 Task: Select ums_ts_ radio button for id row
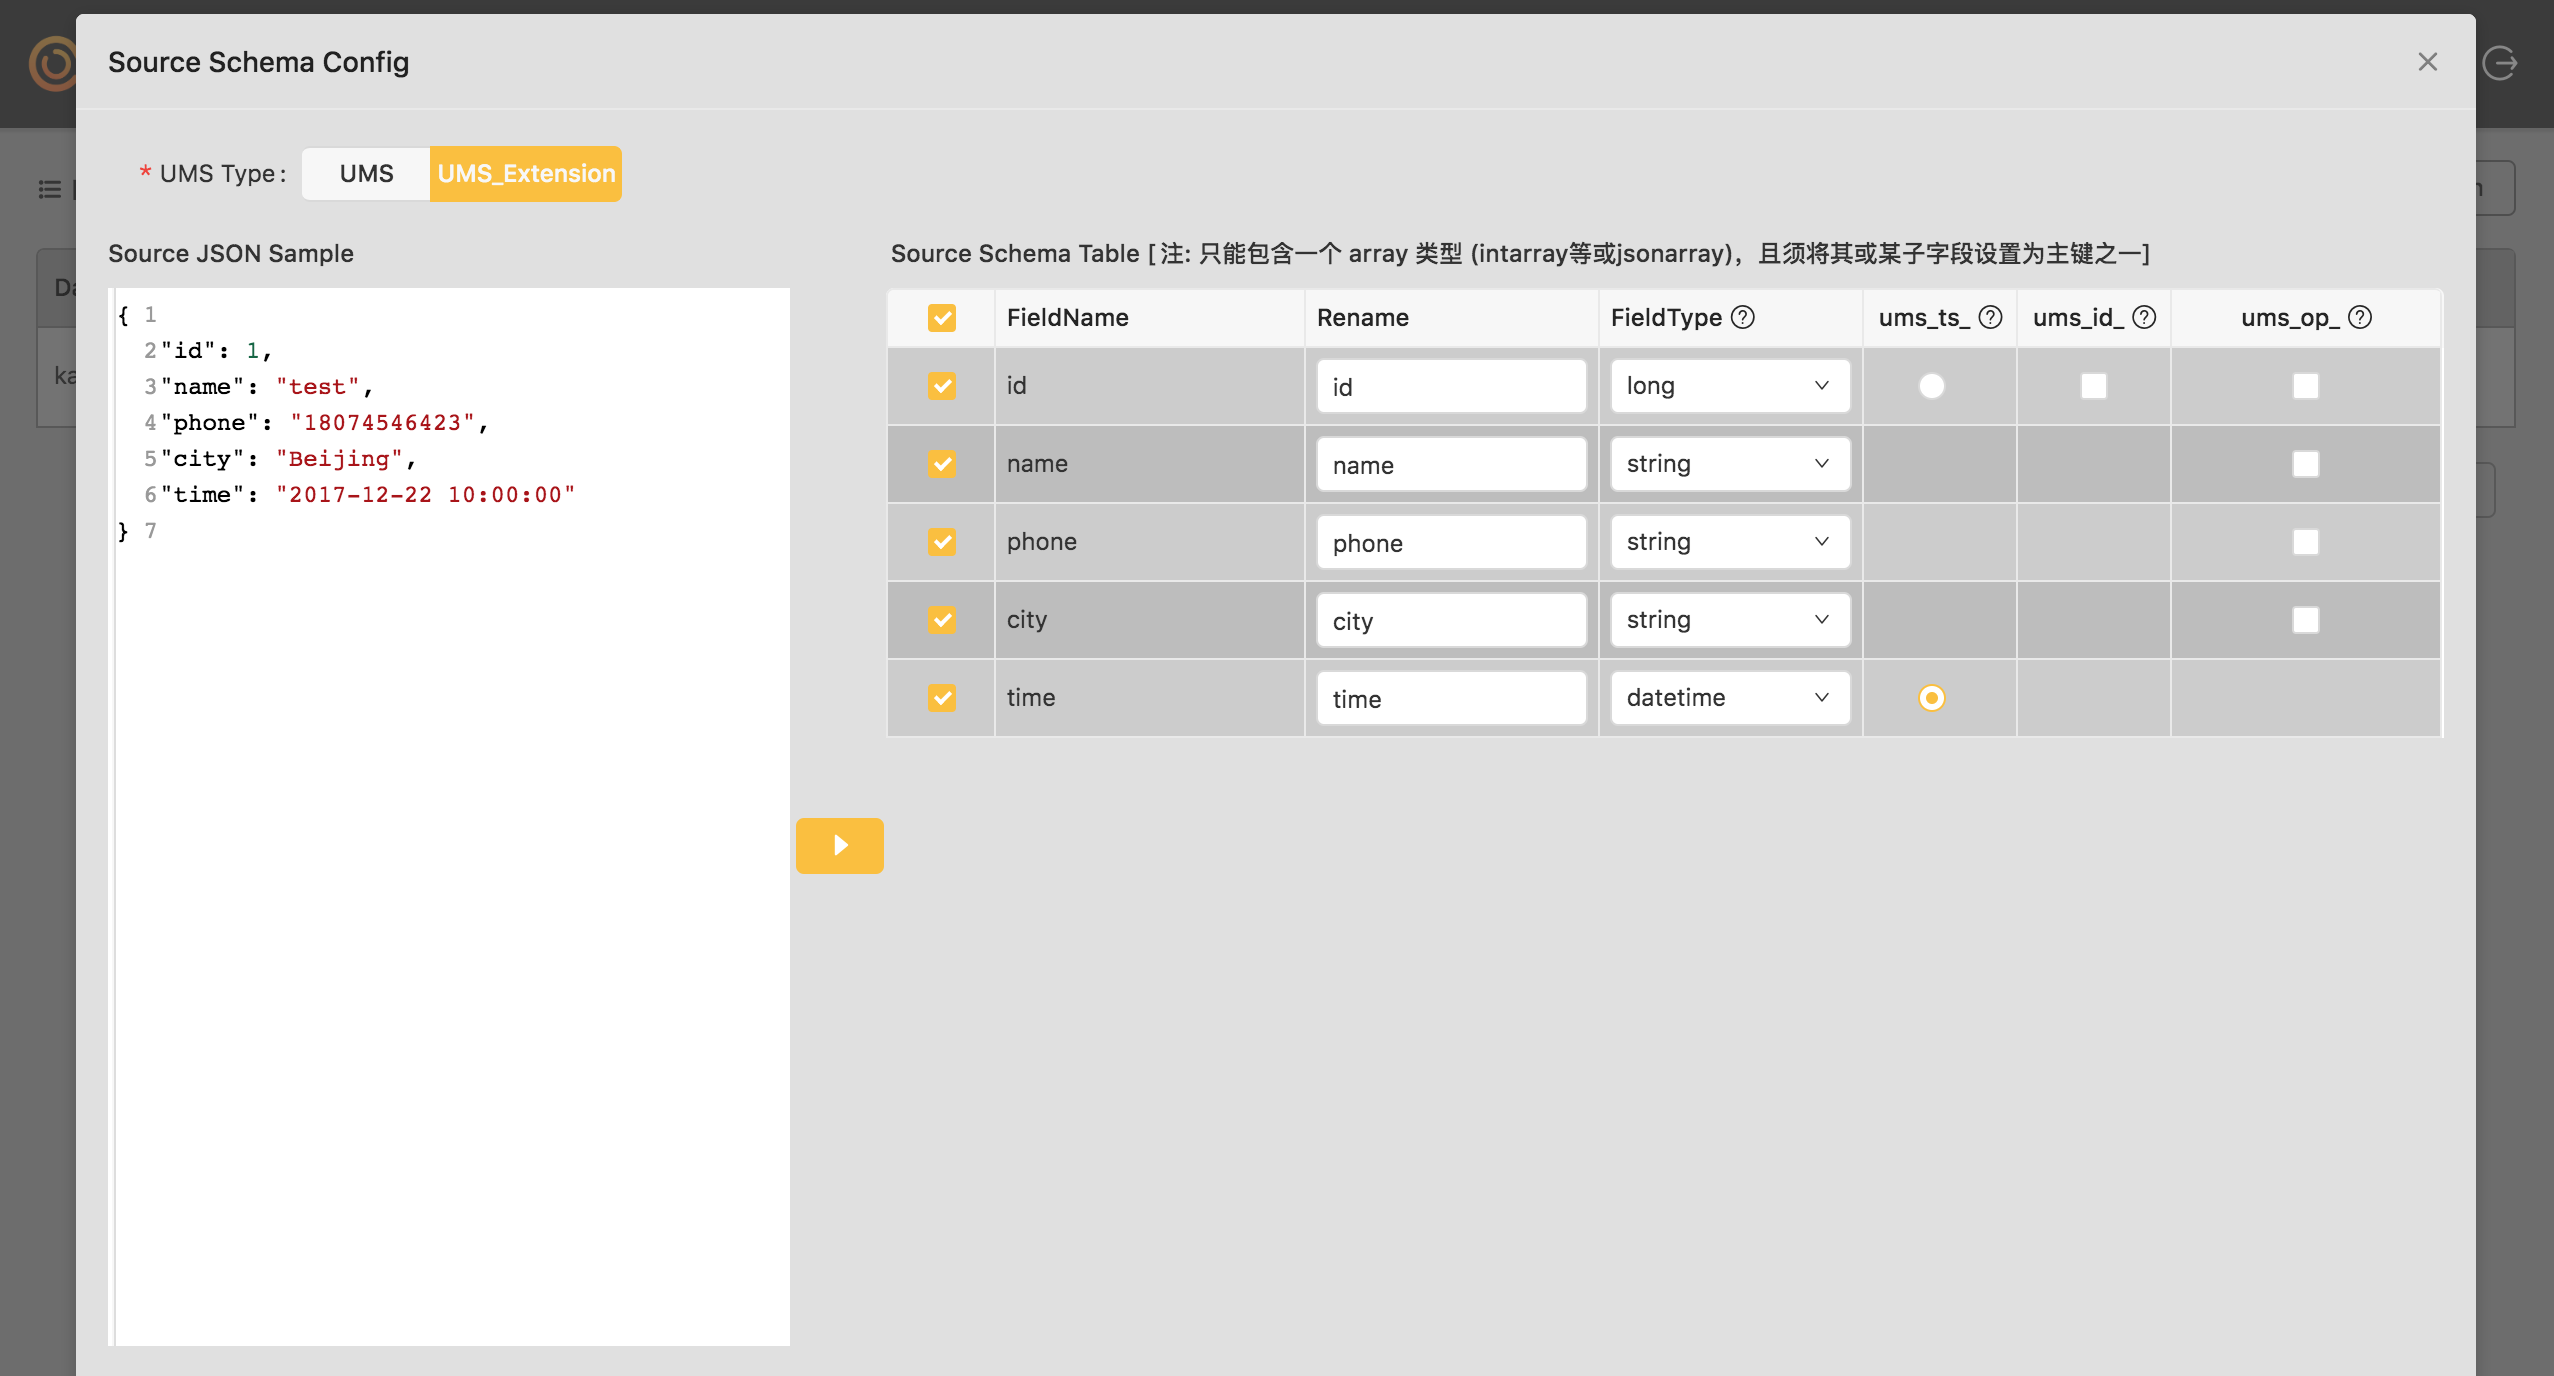pyautogui.click(x=1931, y=386)
